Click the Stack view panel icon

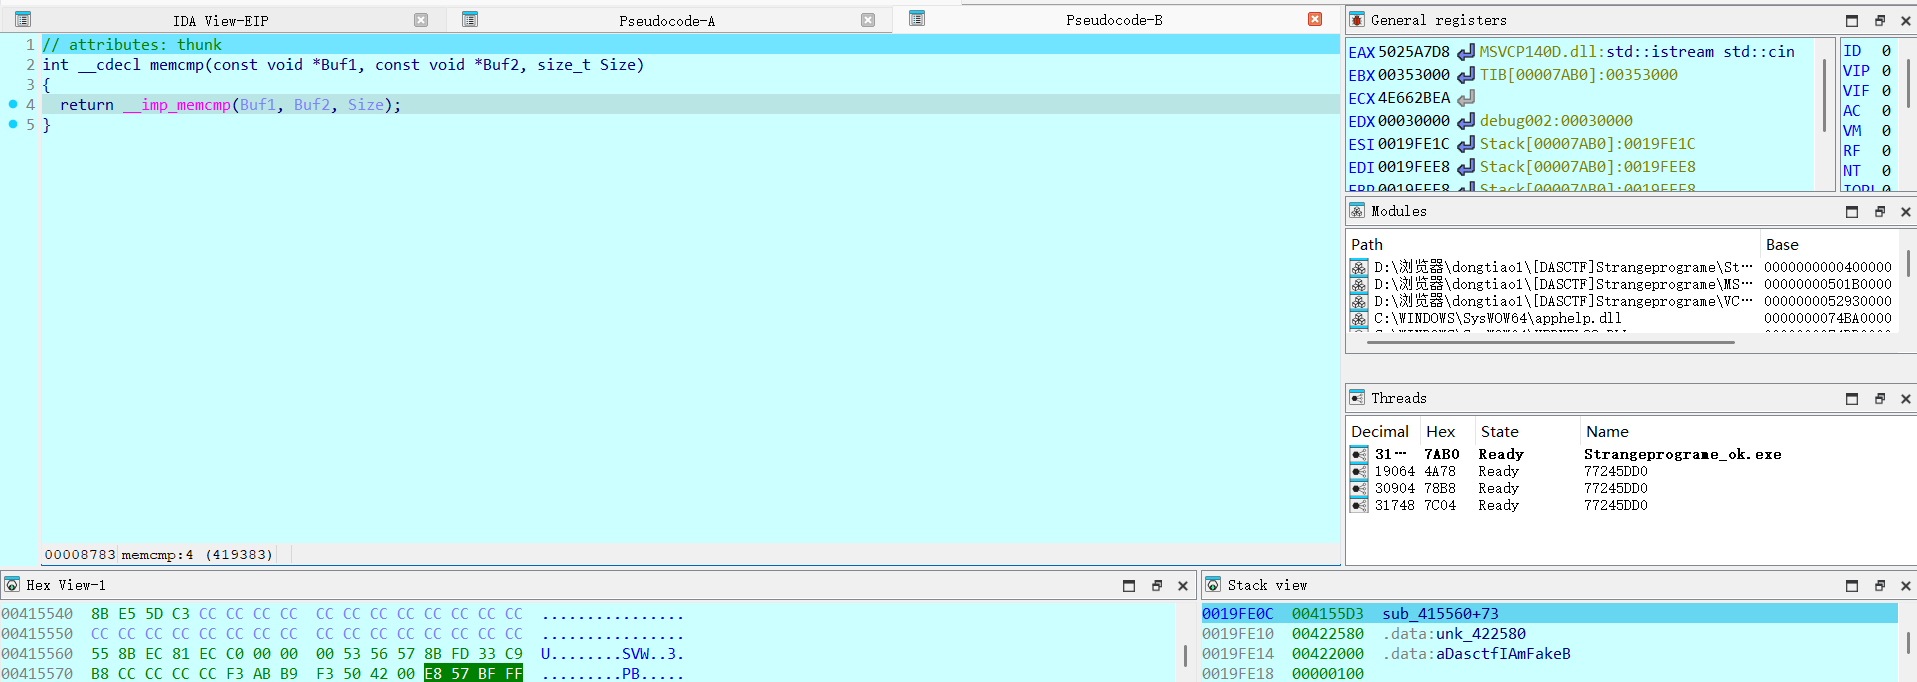(1213, 584)
